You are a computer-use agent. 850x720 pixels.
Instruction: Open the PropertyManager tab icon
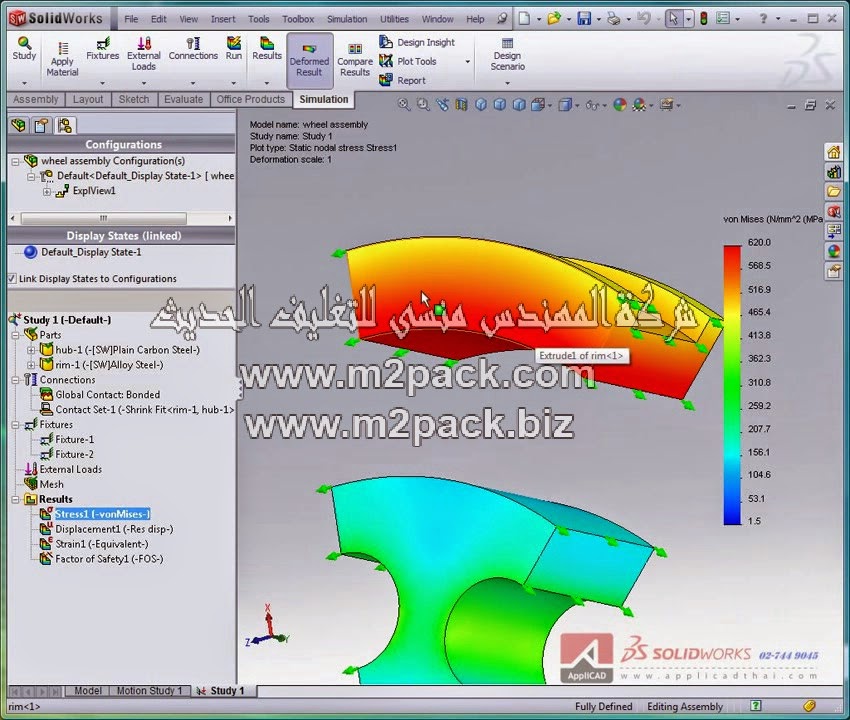click(41, 126)
